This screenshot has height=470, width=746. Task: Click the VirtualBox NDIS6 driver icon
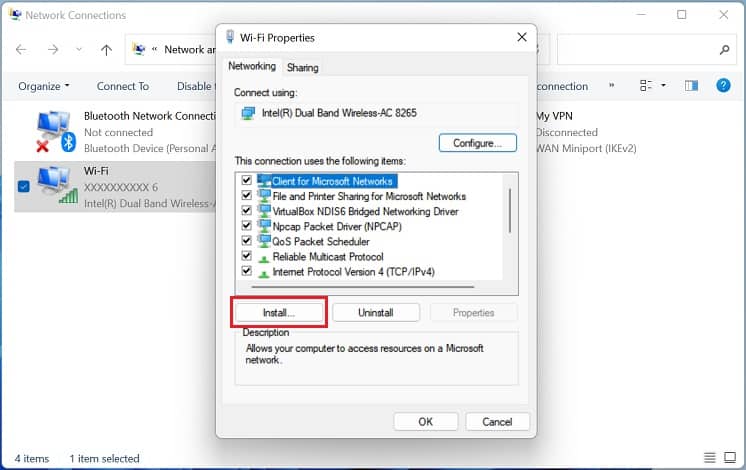pos(264,211)
